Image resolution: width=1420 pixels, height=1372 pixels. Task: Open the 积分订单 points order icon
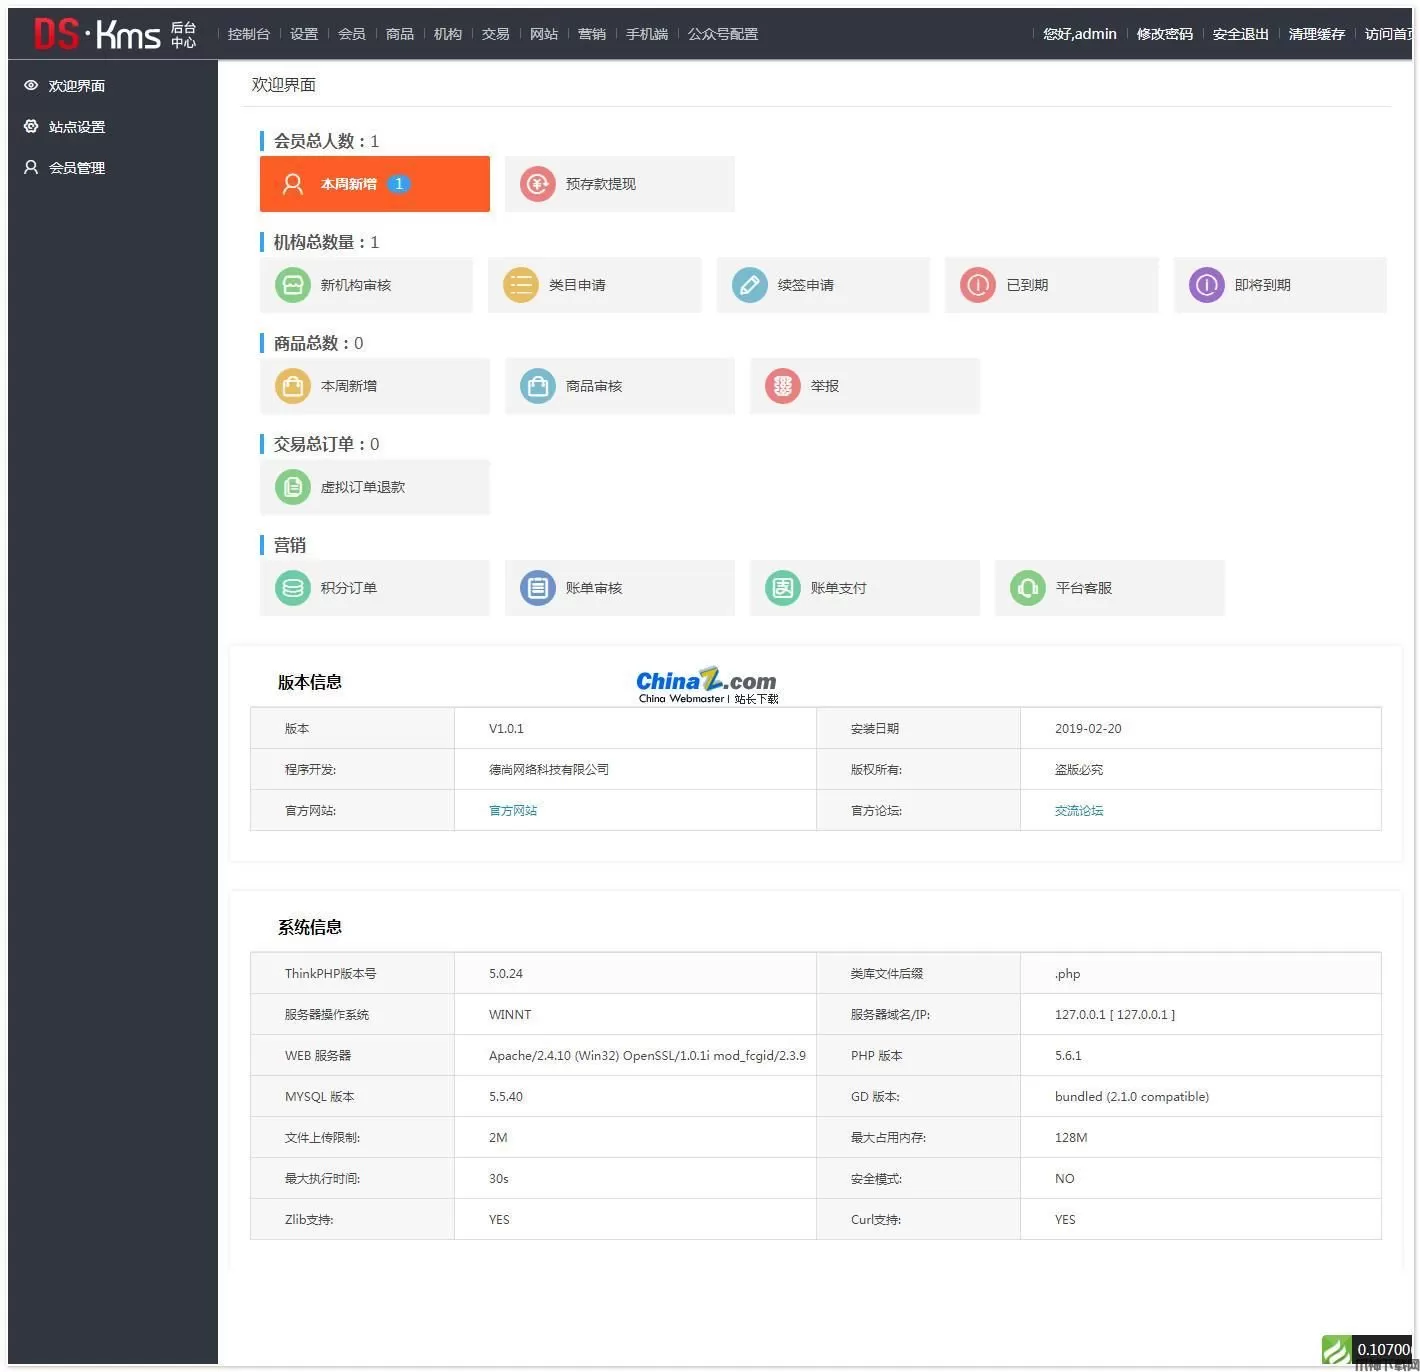[x=292, y=588]
